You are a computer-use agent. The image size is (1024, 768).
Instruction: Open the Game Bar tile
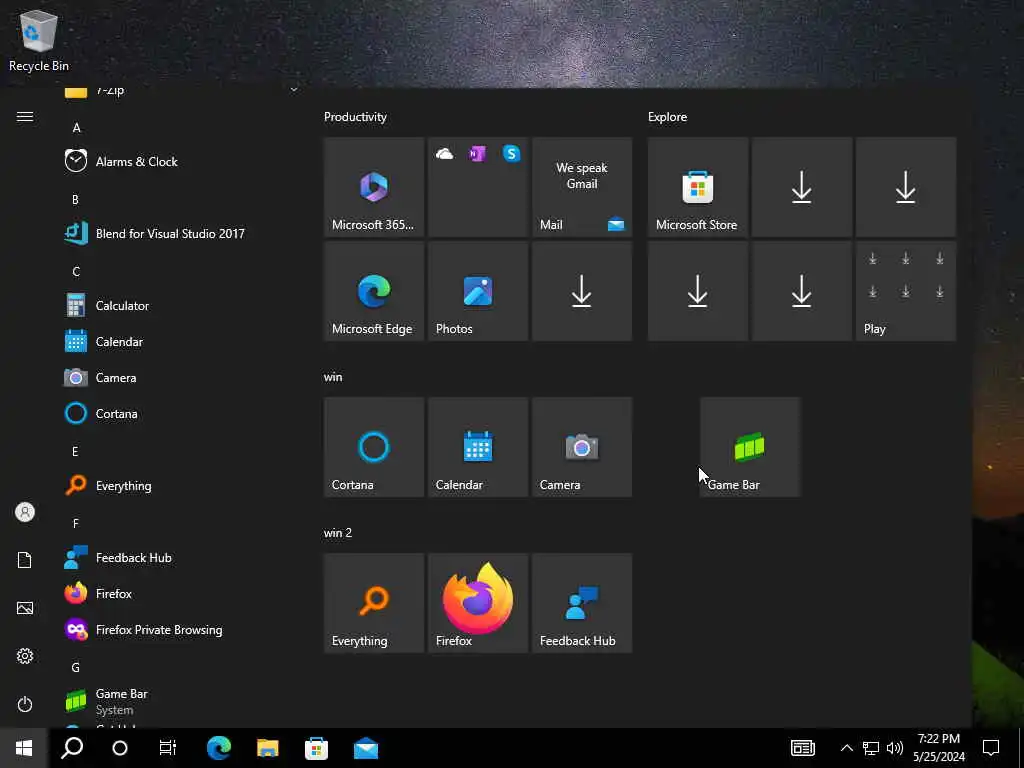(750, 447)
